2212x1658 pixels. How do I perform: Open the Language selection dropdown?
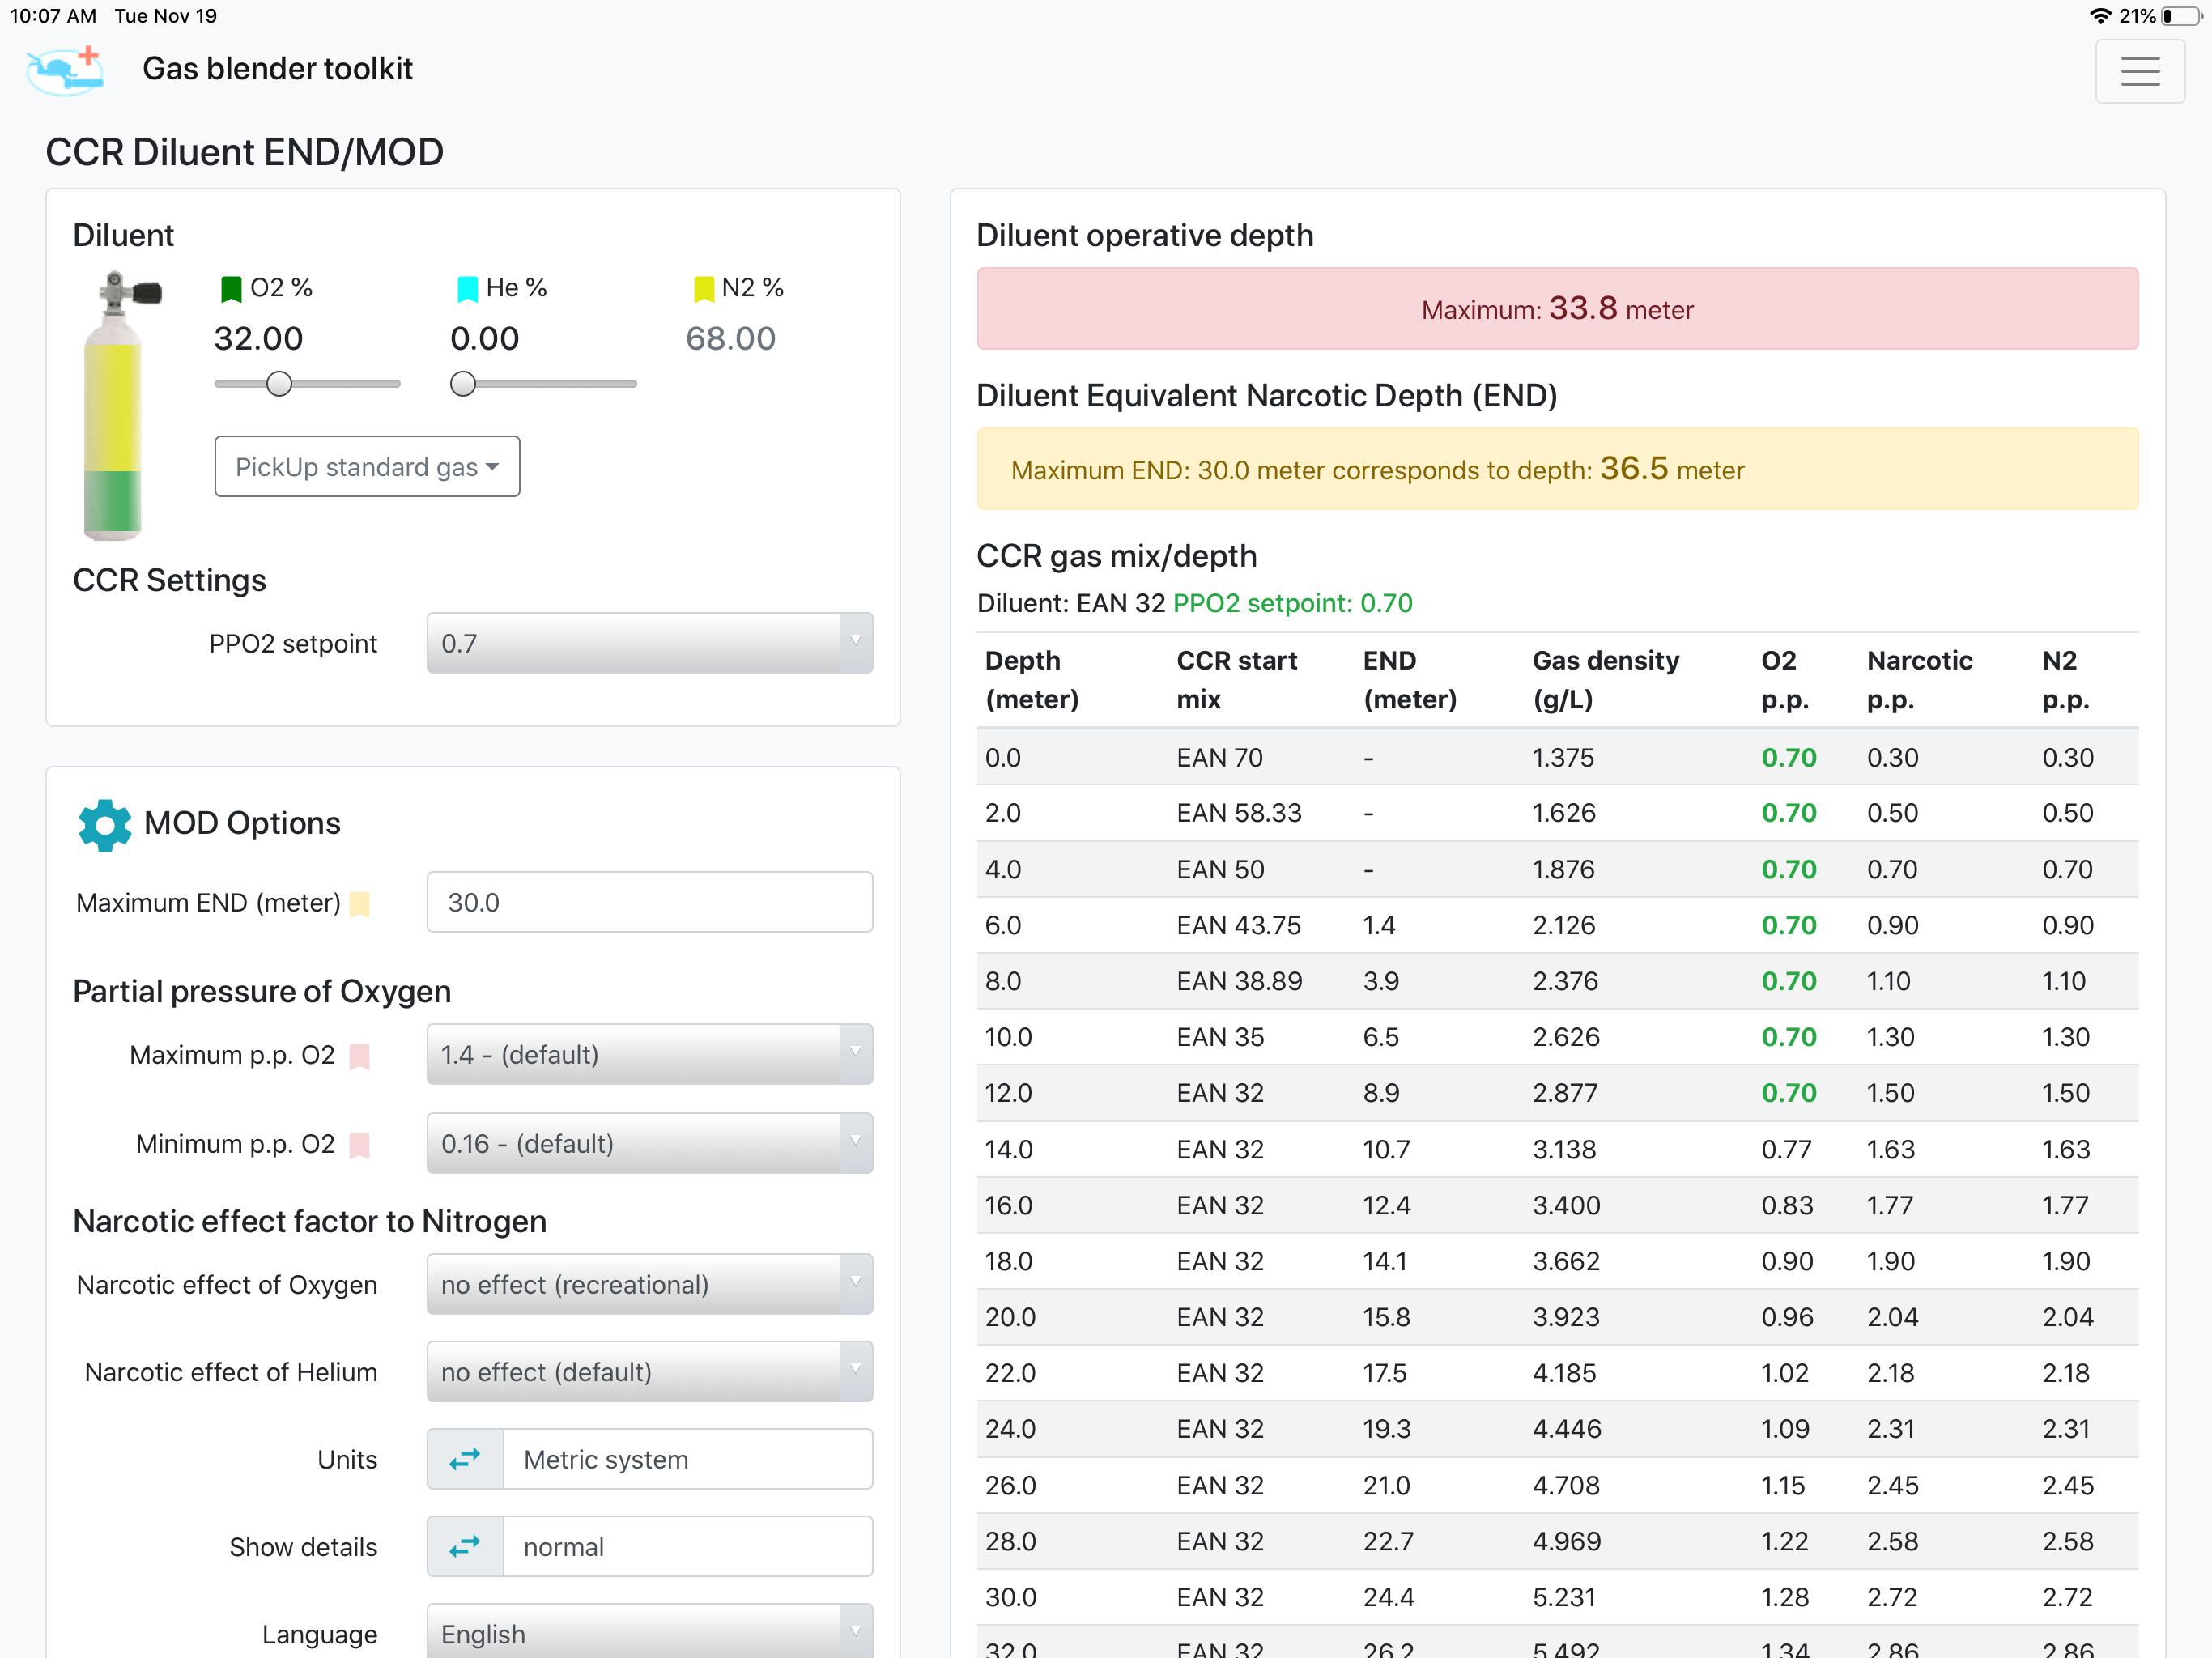pos(649,1633)
